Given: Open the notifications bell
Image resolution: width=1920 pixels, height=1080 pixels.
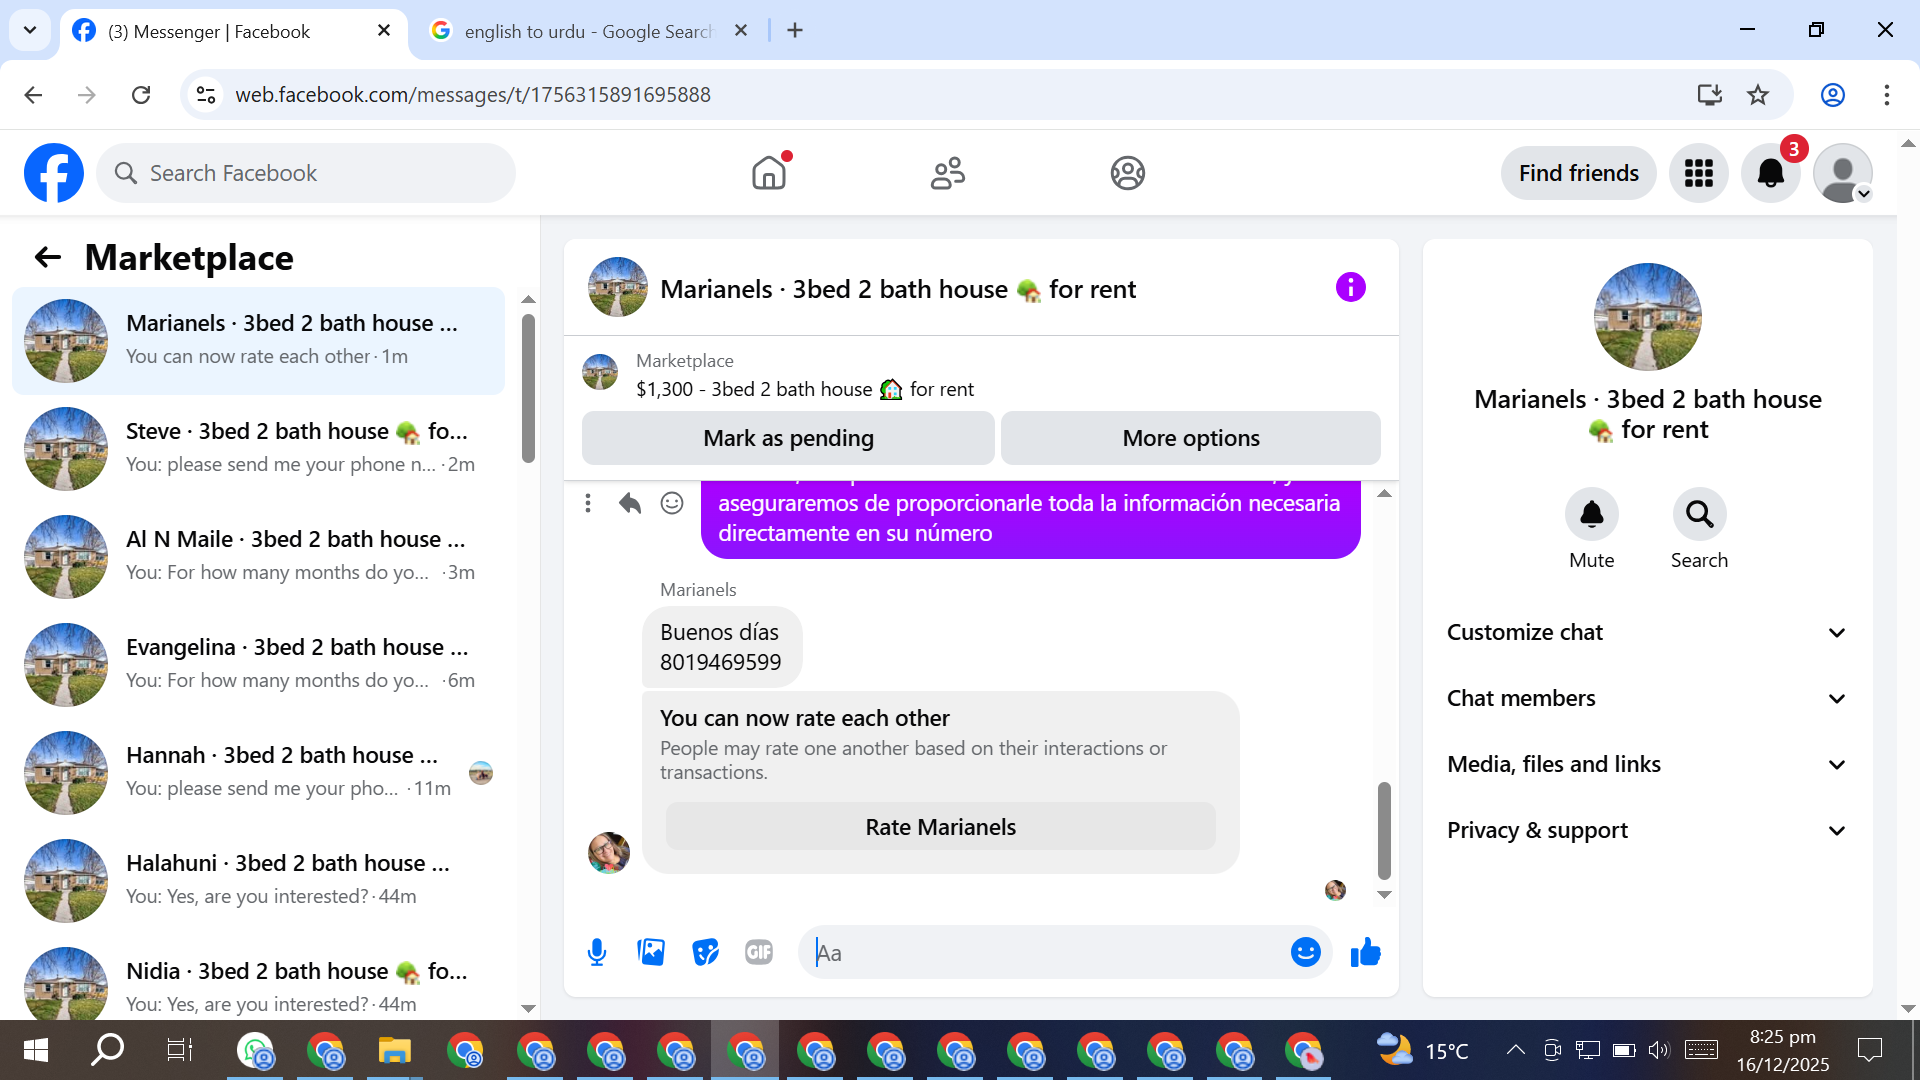Looking at the screenshot, I should [1770, 173].
